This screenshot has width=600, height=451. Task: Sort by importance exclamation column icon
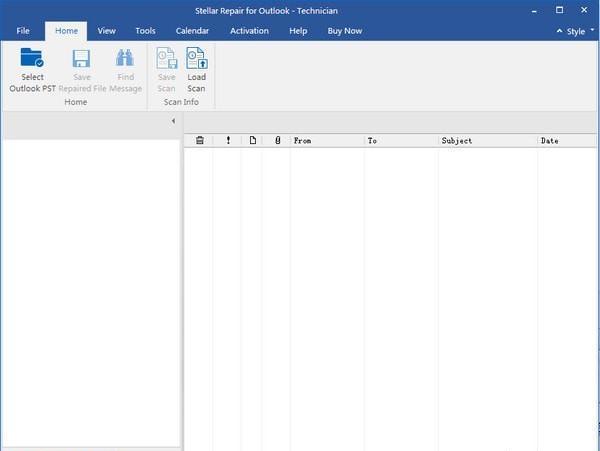(x=228, y=141)
